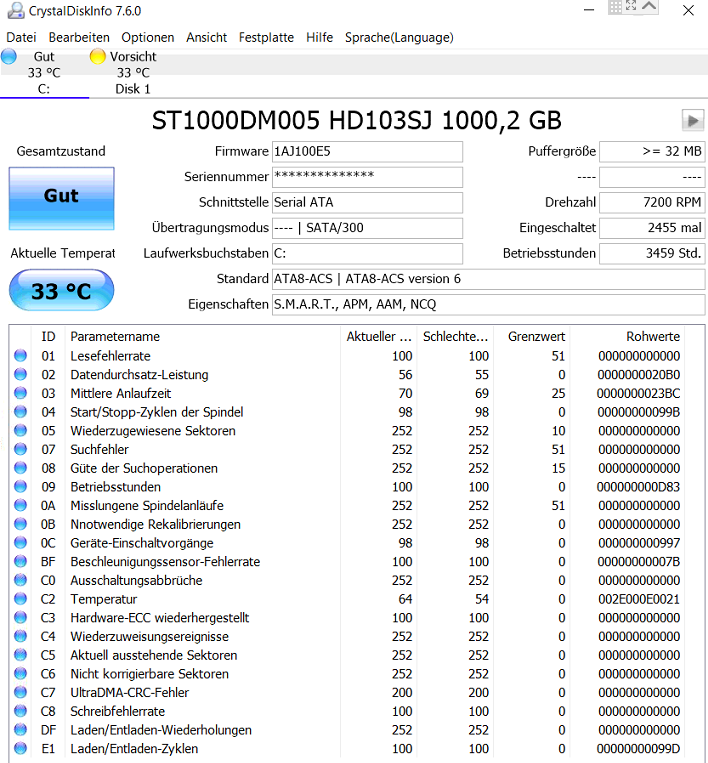Image resolution: width=708 pixels, height=763 pixels.
Task: Click status icon for Misslungene Spindelanläufe
Action: tap(20, 505)
